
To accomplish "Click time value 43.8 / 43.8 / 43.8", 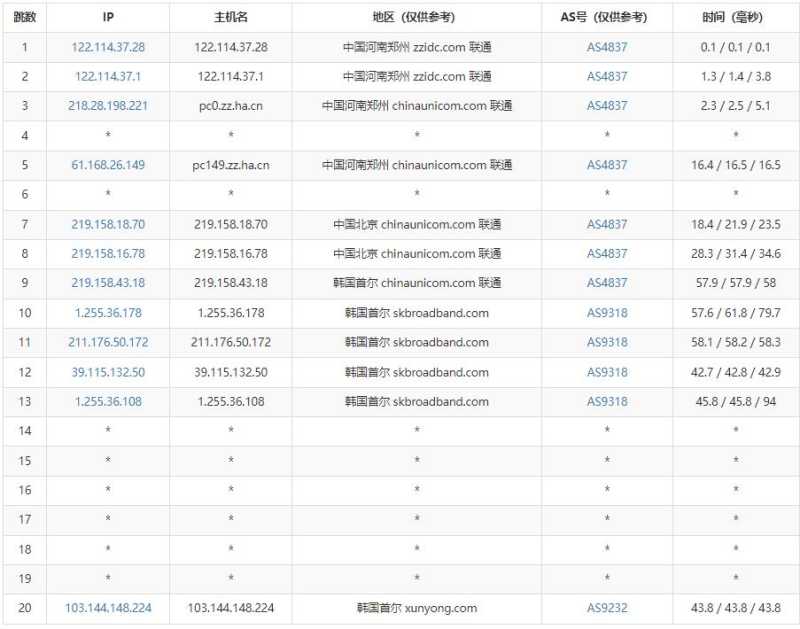I will tap(736, 608).
